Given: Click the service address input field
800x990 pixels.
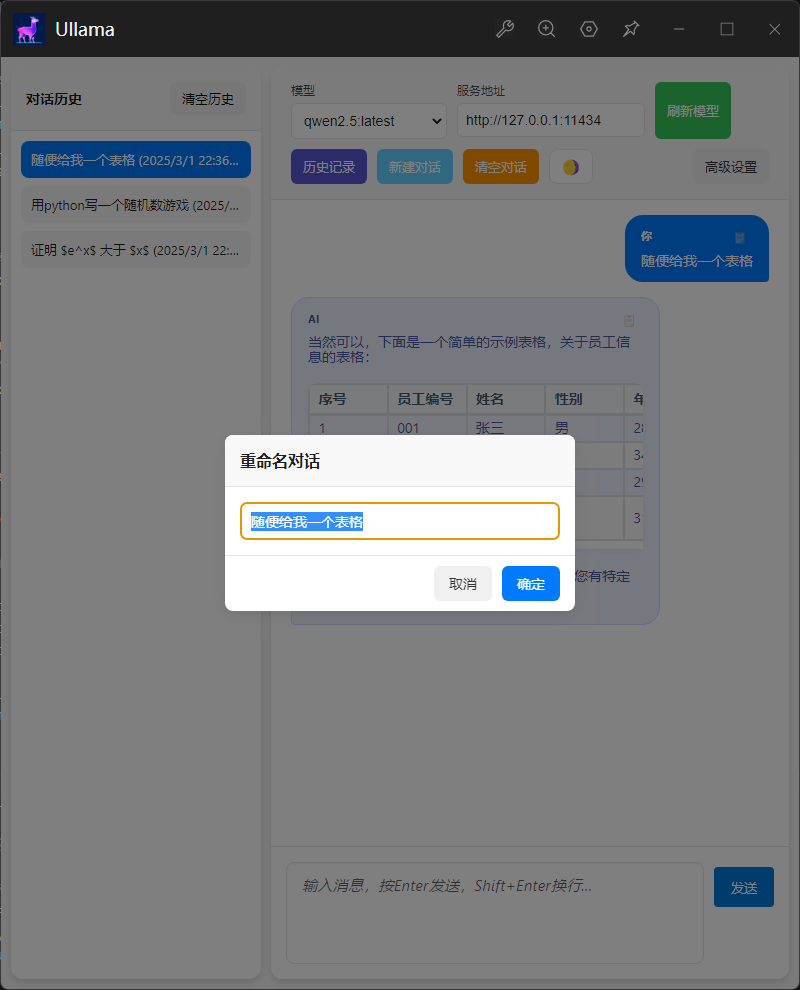Looking at the screenshot, I should (x=551, y=120).
